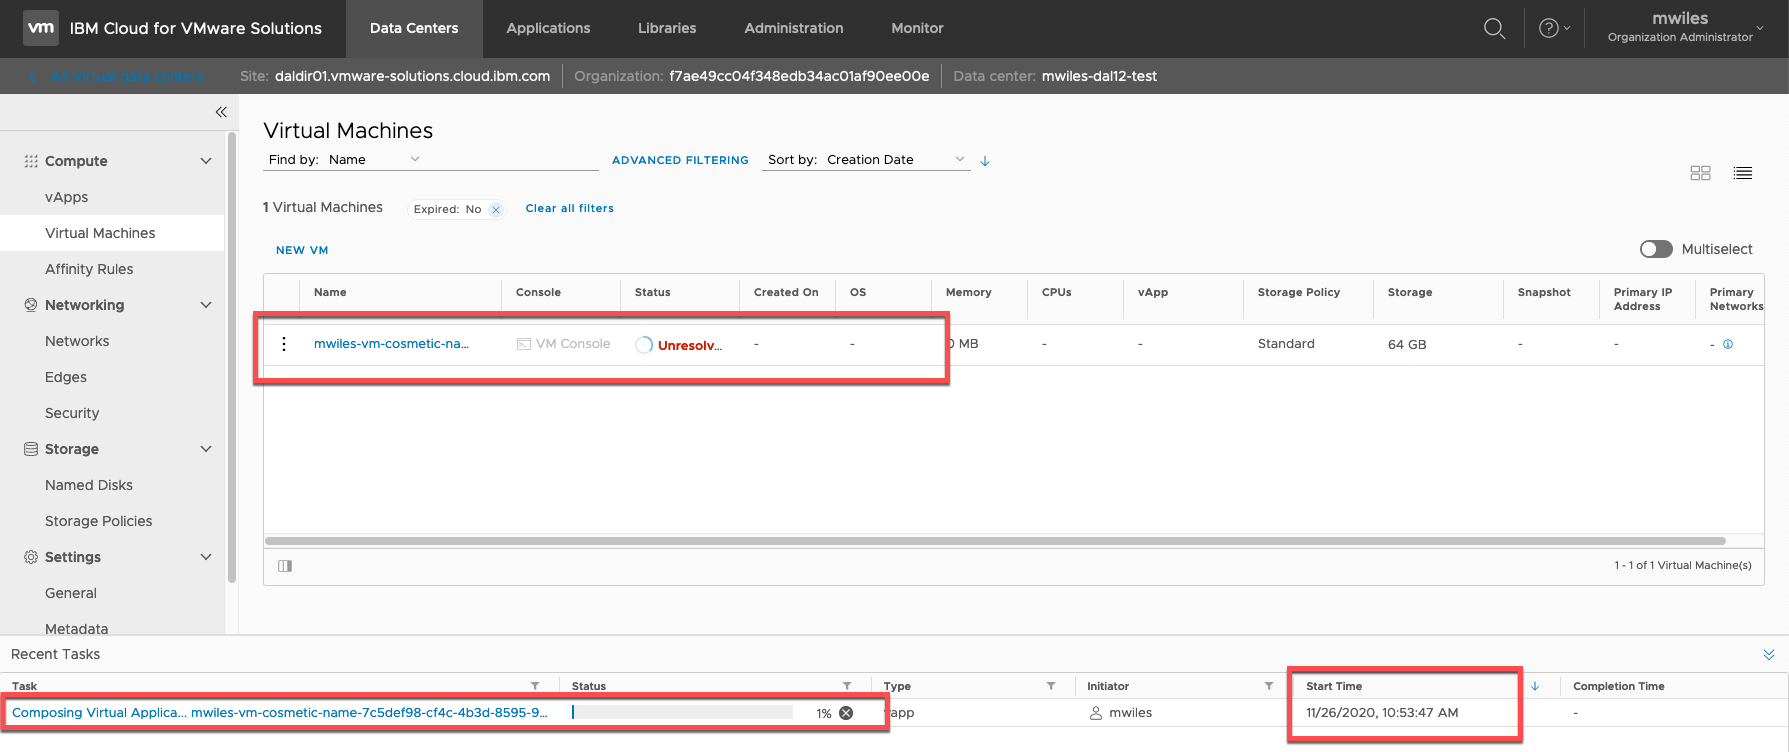Cancel the composing task in progress
Screen dimensions: 1789x752
tap(846, 713)
